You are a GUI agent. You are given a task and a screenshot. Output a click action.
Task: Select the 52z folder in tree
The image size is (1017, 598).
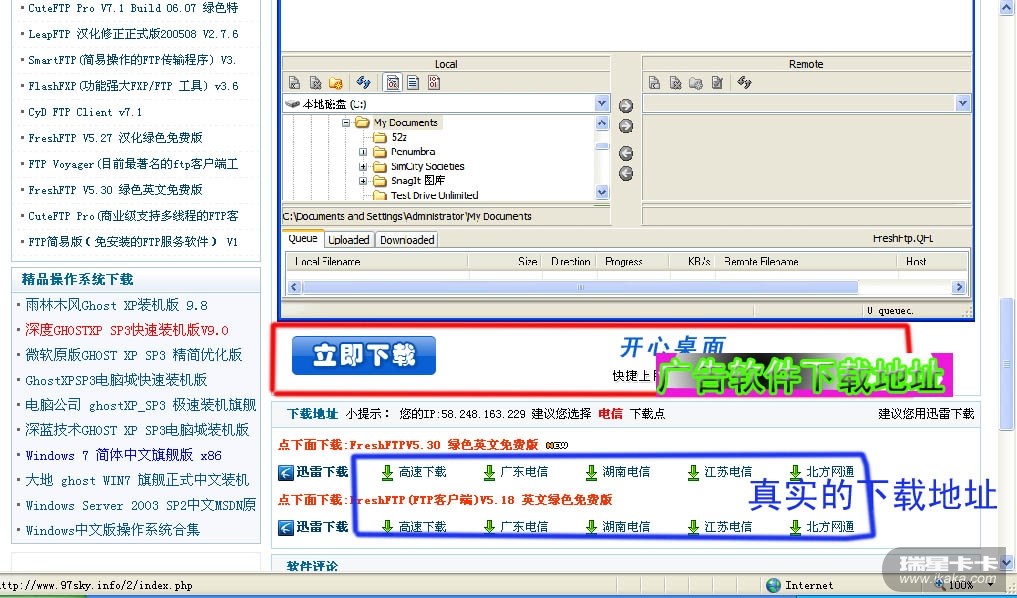click(399, 138)
